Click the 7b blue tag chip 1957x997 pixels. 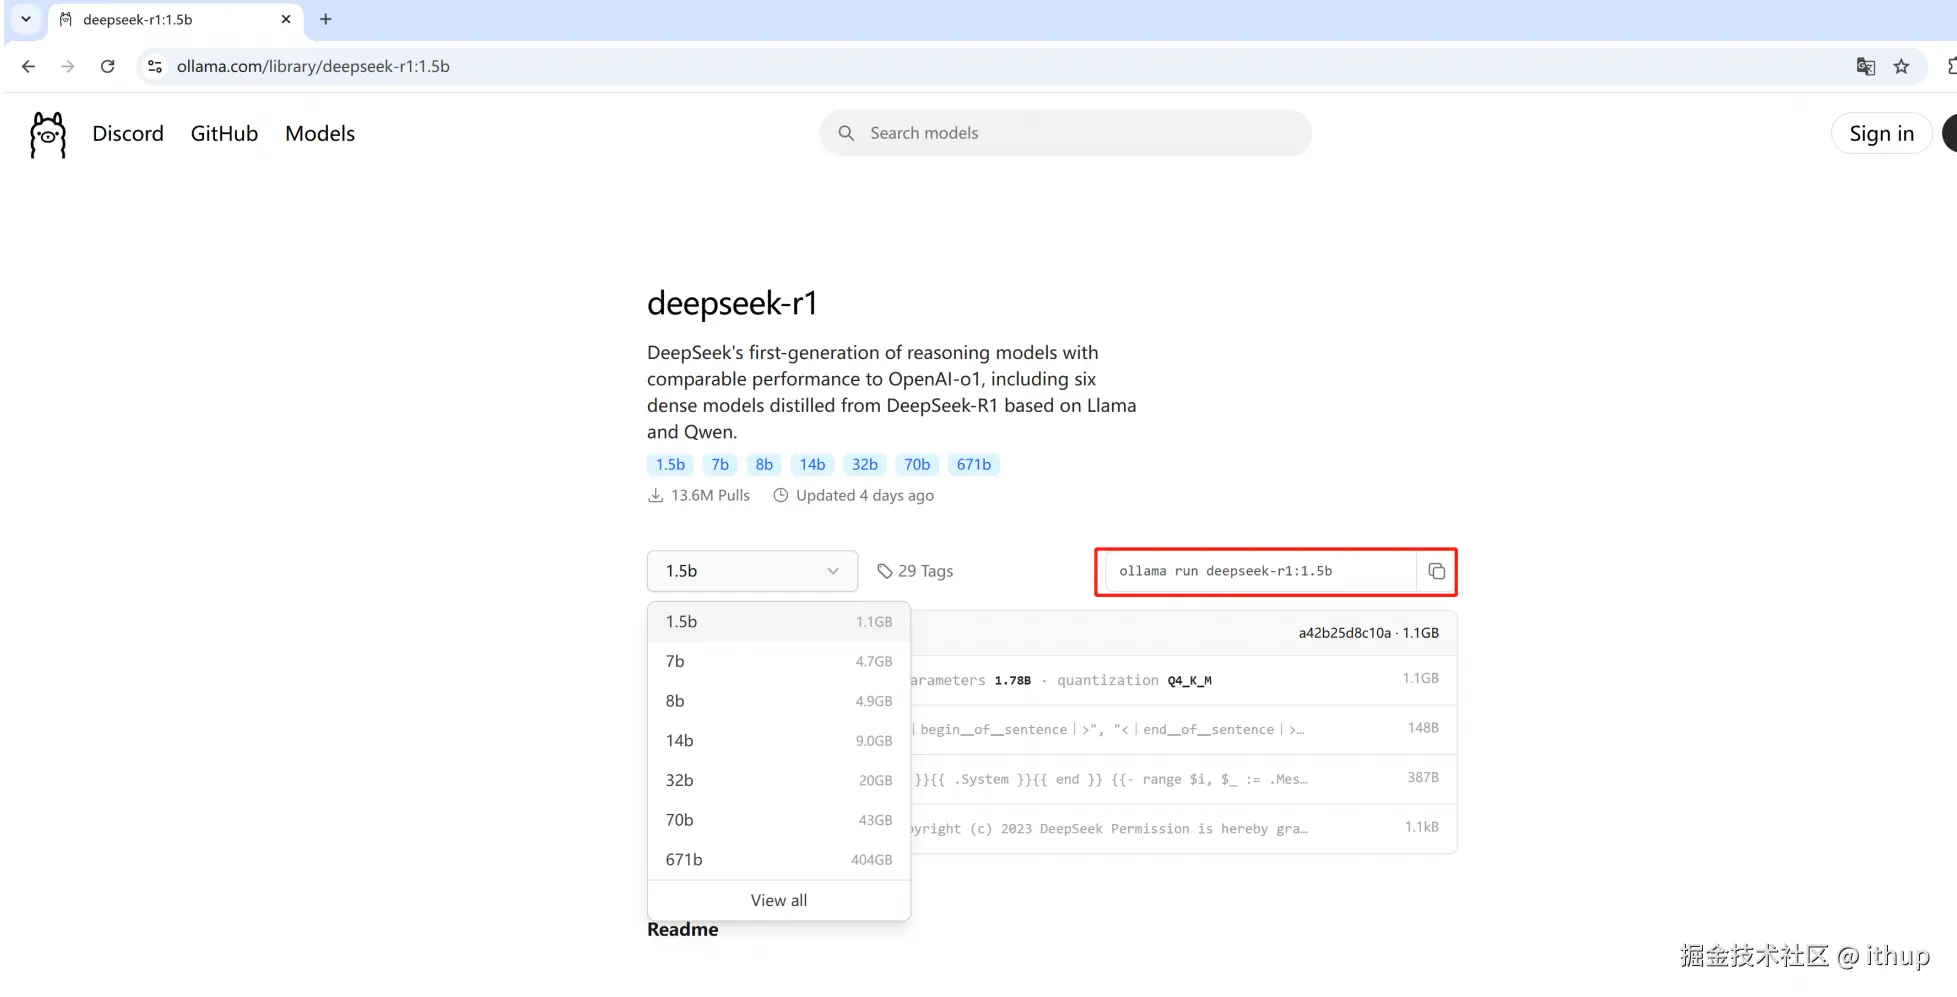(x=720, y=465)
